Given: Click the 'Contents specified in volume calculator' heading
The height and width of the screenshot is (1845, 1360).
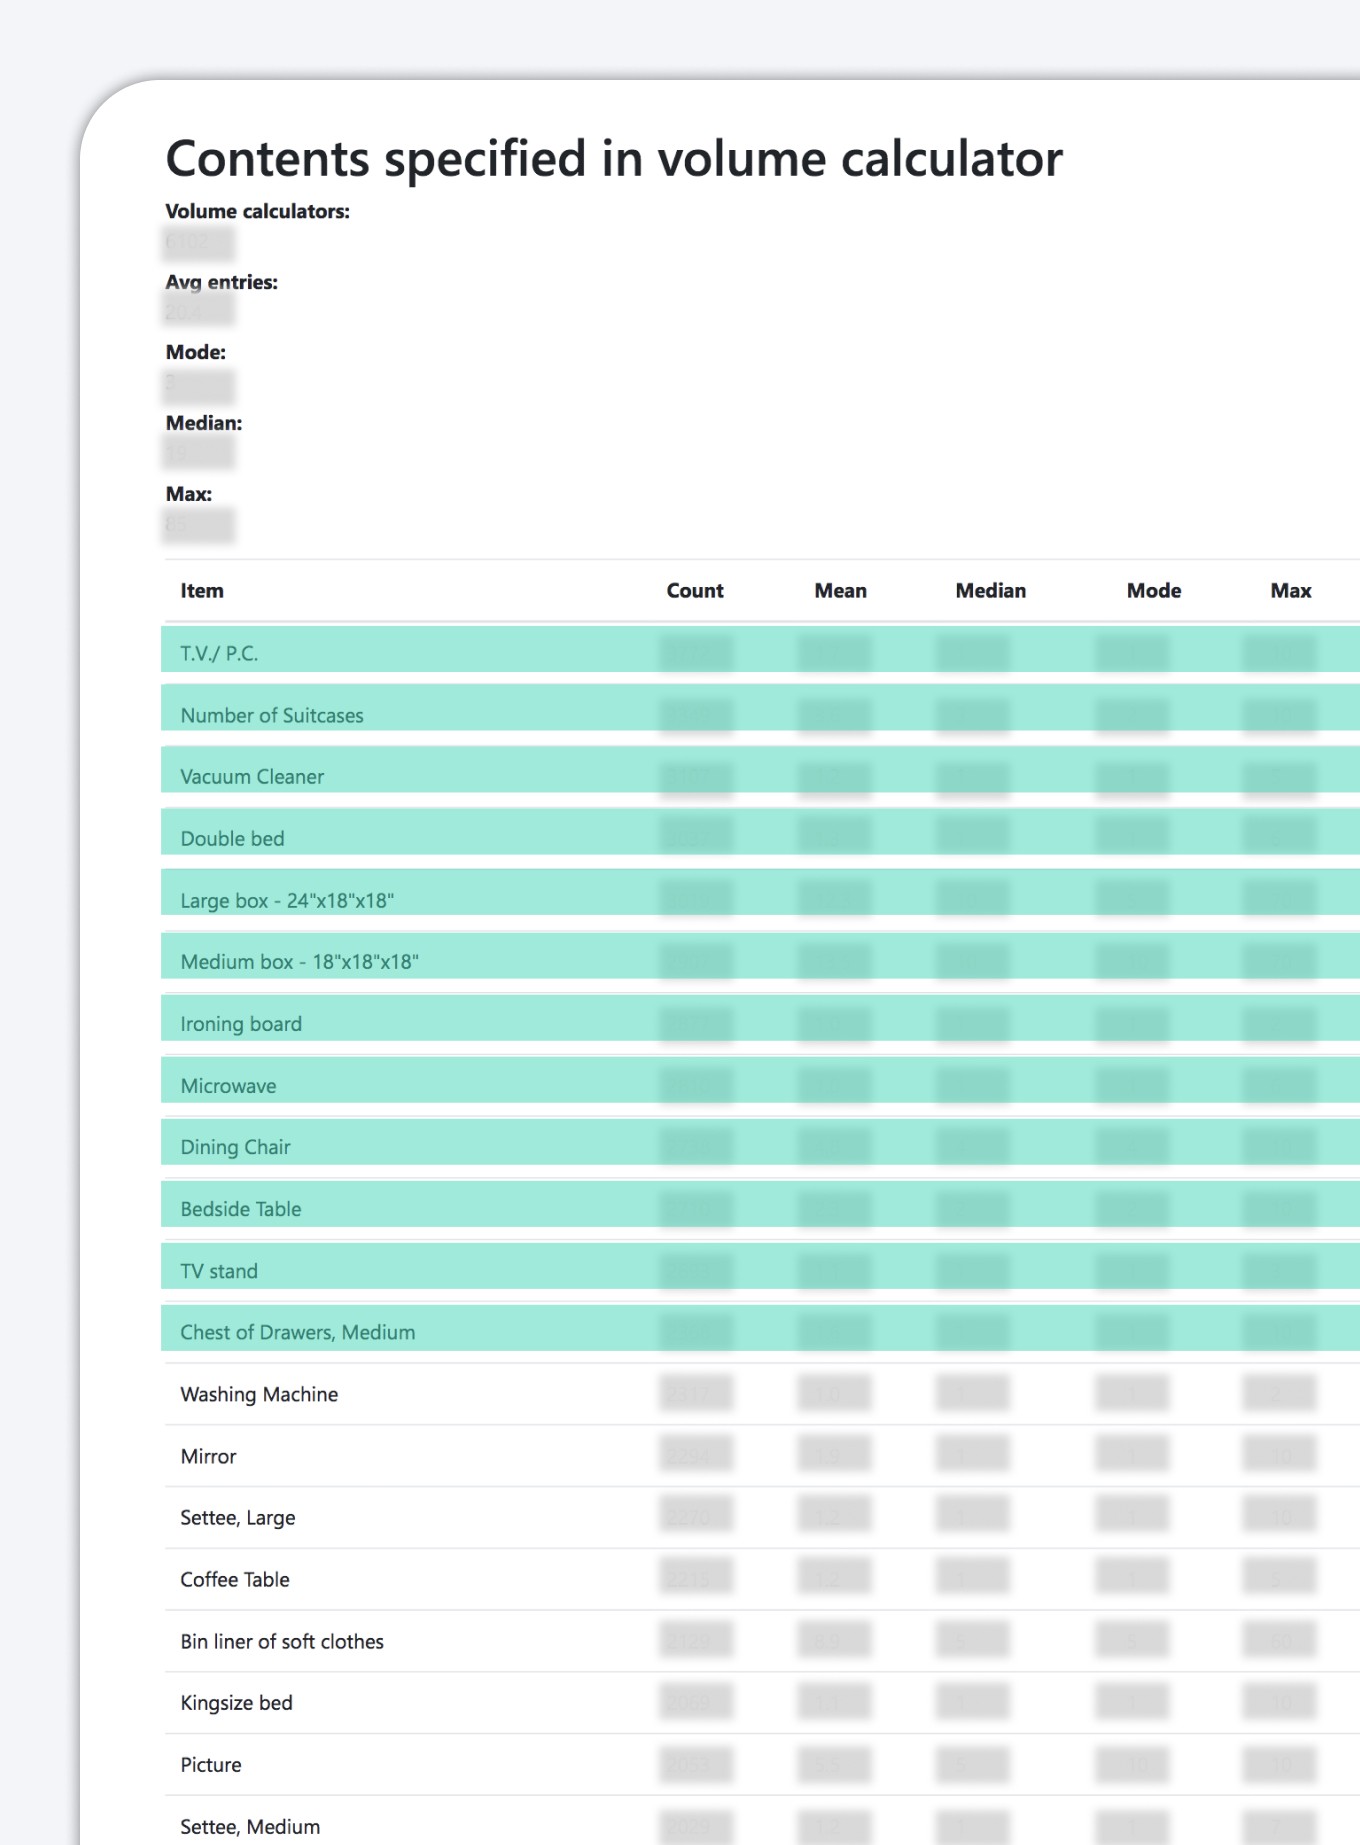Looking at the screenshot, I should pos(614,158).
